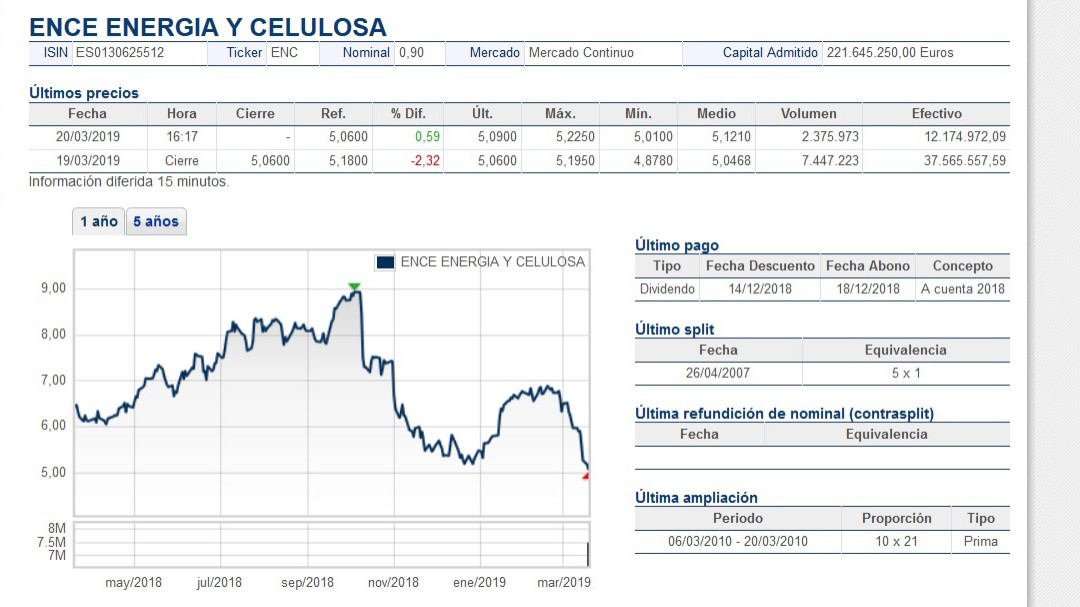
Task: Click the Fecha Descuento date 14/12/2018
Action: [x=760, y=289]
